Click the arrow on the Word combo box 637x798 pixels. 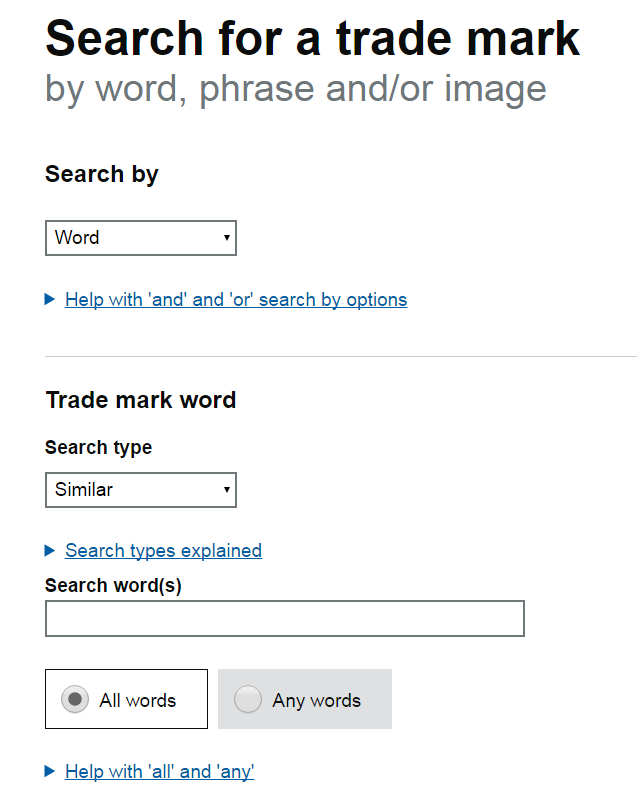tap(227, 238)
